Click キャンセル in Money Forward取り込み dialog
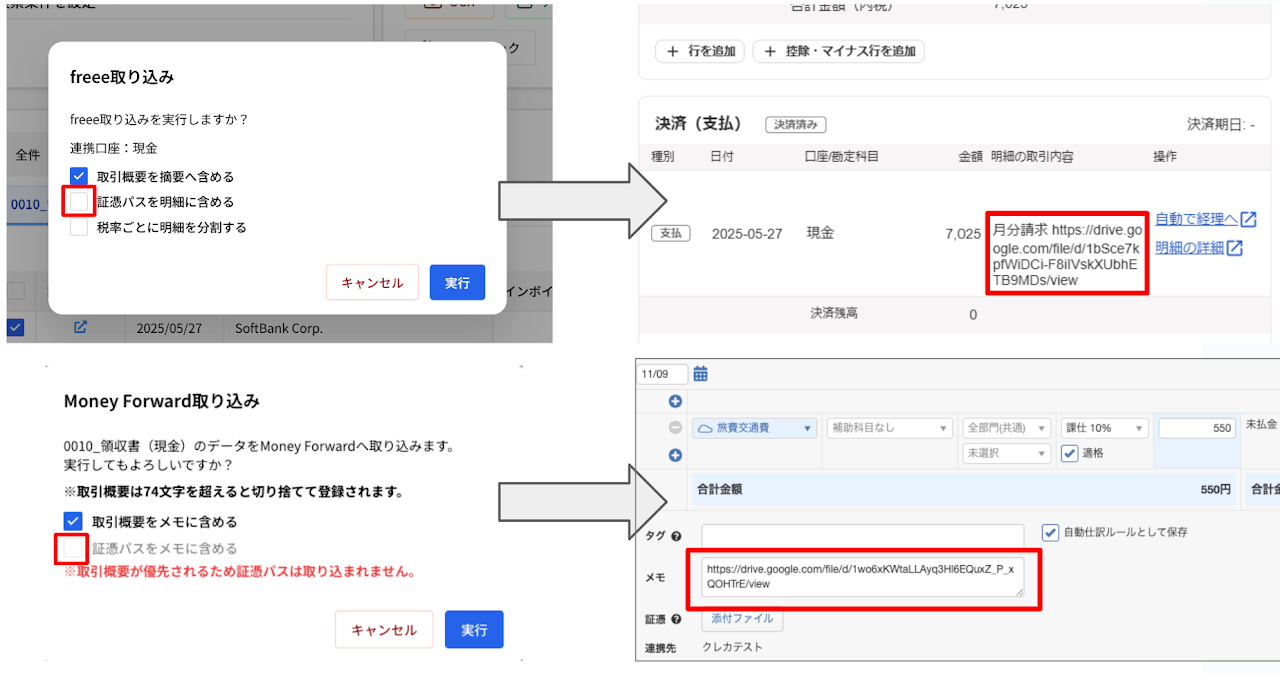The image size is (1280, 673). pos(384,630)
